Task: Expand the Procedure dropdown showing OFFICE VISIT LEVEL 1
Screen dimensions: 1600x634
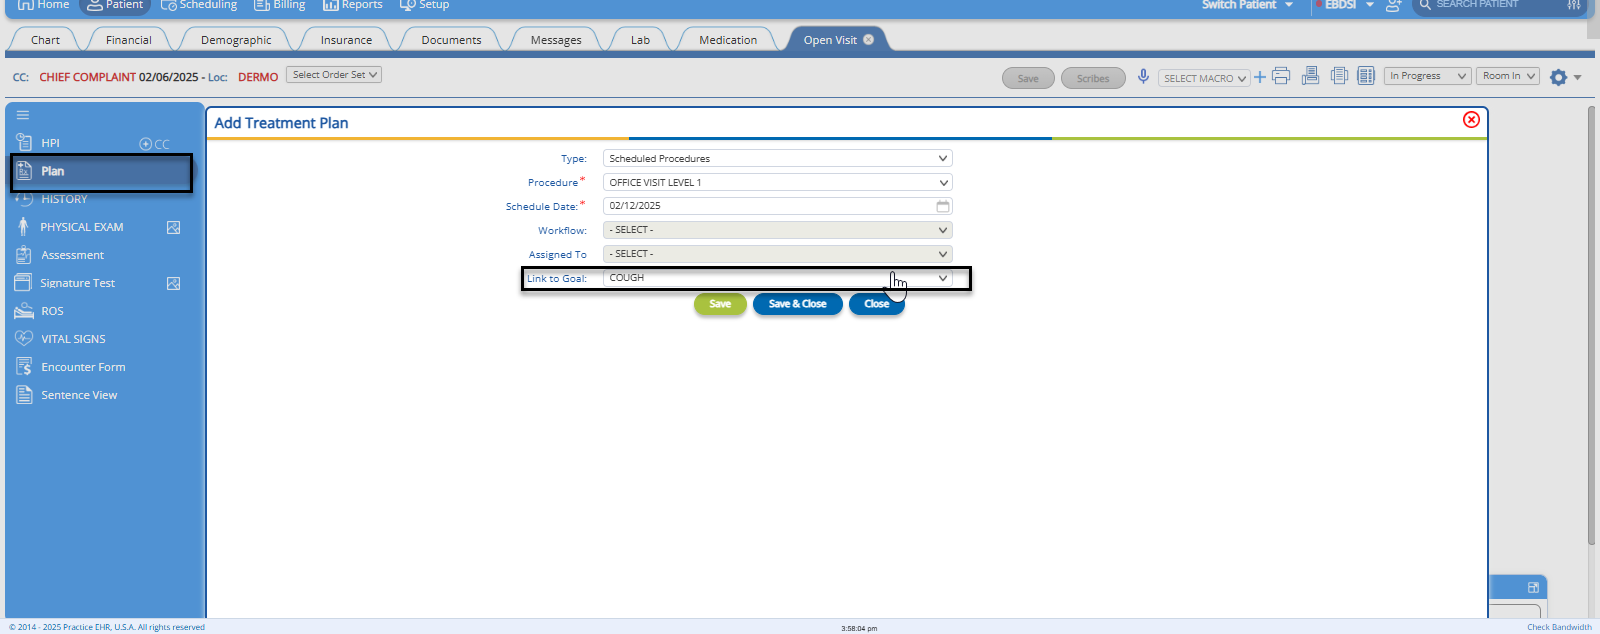Action: coord(777,182)
